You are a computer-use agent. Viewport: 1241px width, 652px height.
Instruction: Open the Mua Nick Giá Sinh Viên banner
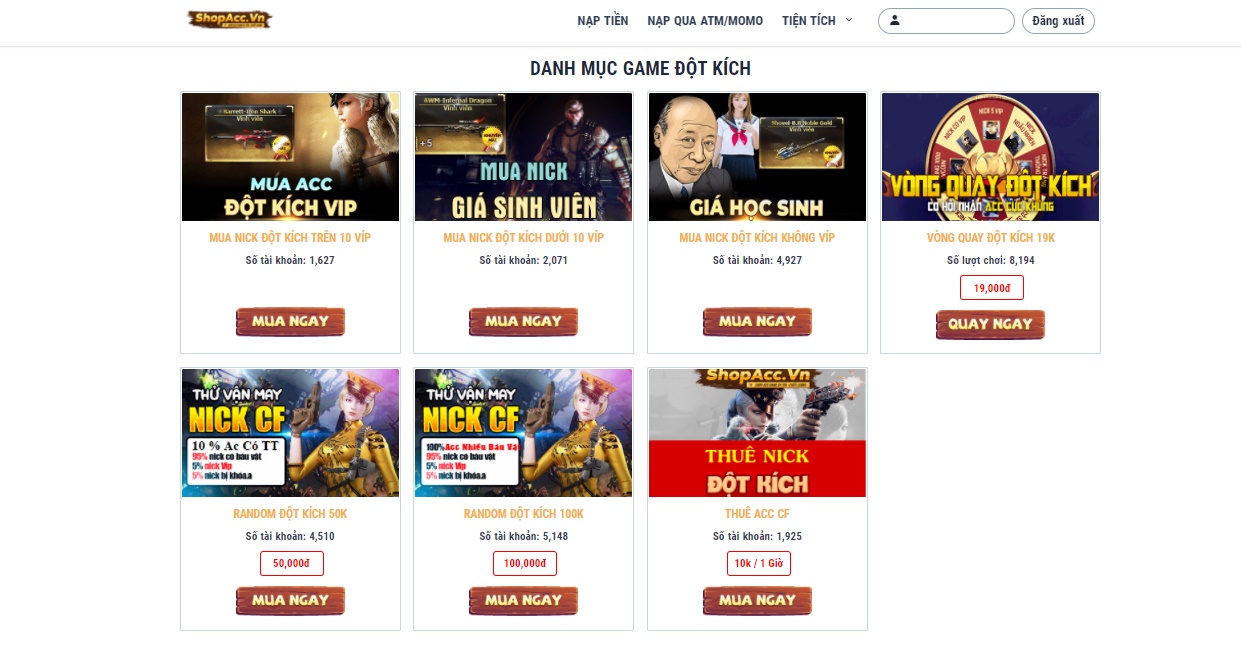coord(523,157)
